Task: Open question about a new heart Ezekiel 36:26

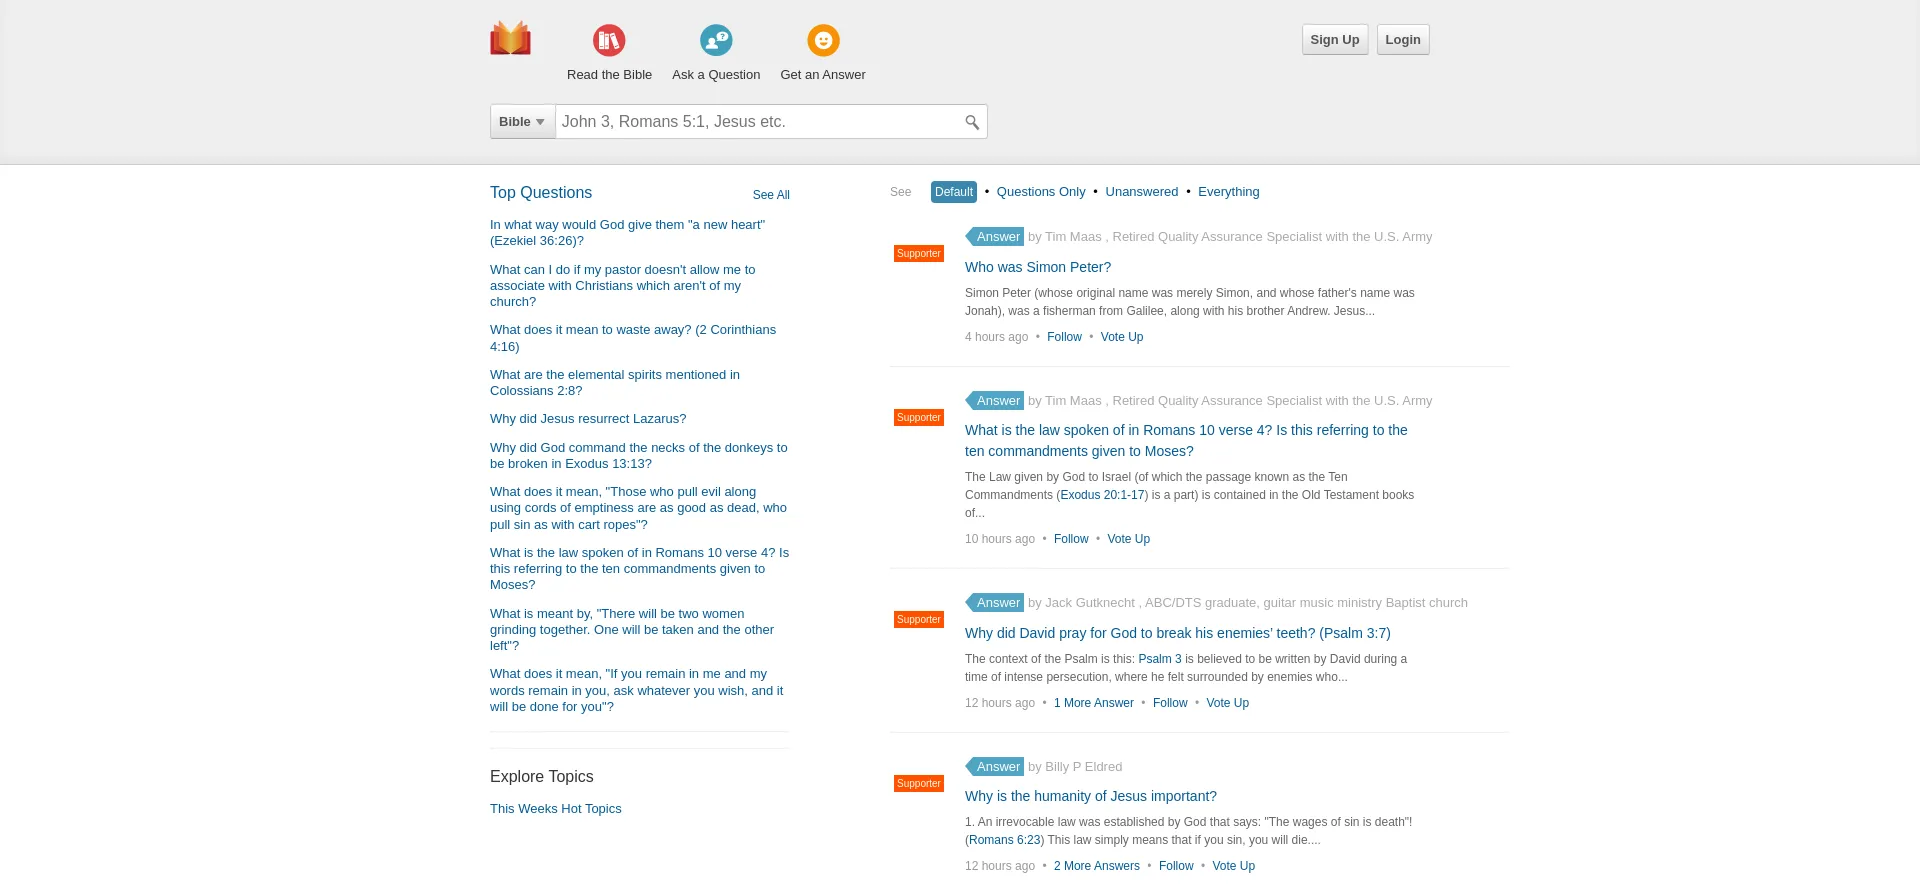Action: tap(627, 233)
